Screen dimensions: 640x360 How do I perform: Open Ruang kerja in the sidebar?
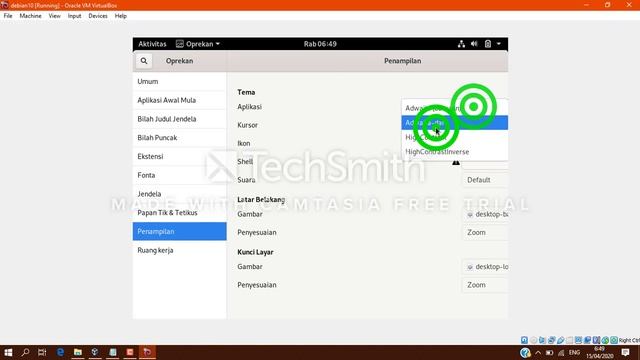(180, 251)
